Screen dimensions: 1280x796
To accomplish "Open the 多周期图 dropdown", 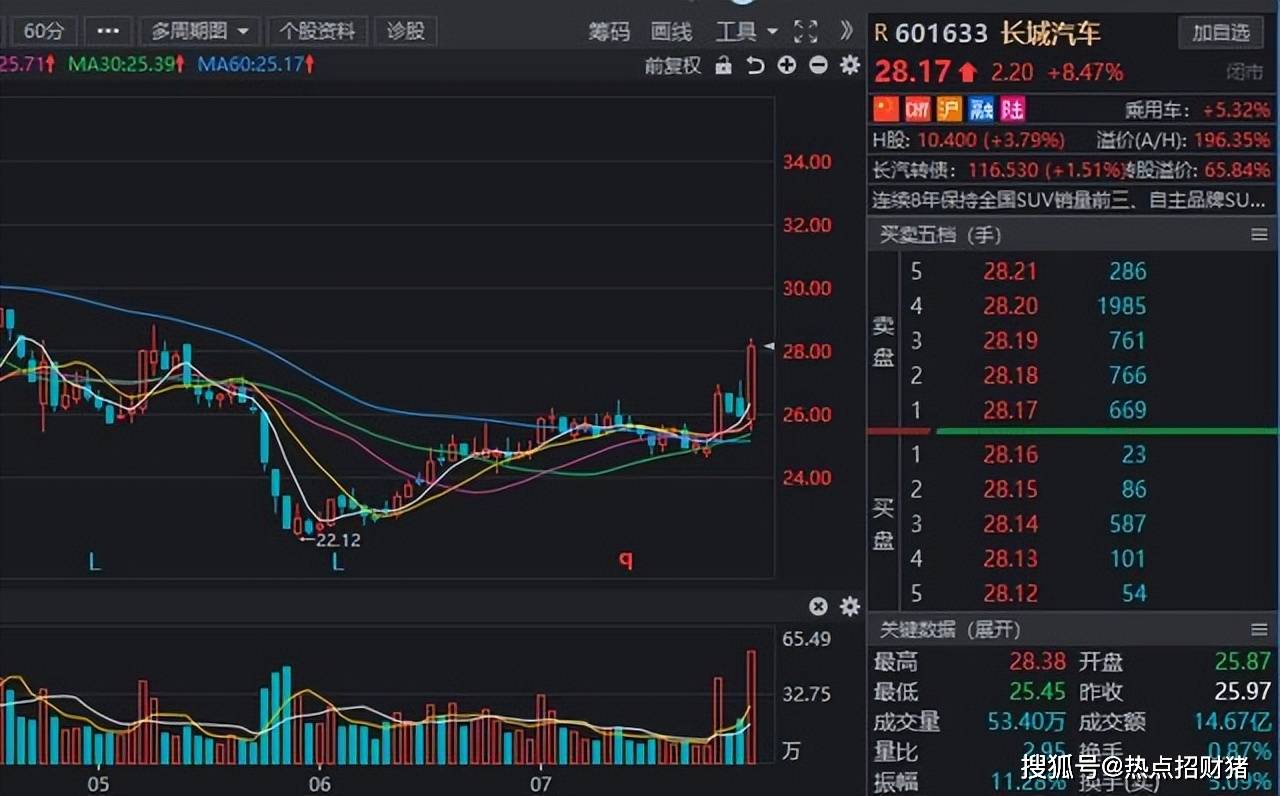I will (x=200, y=31).
